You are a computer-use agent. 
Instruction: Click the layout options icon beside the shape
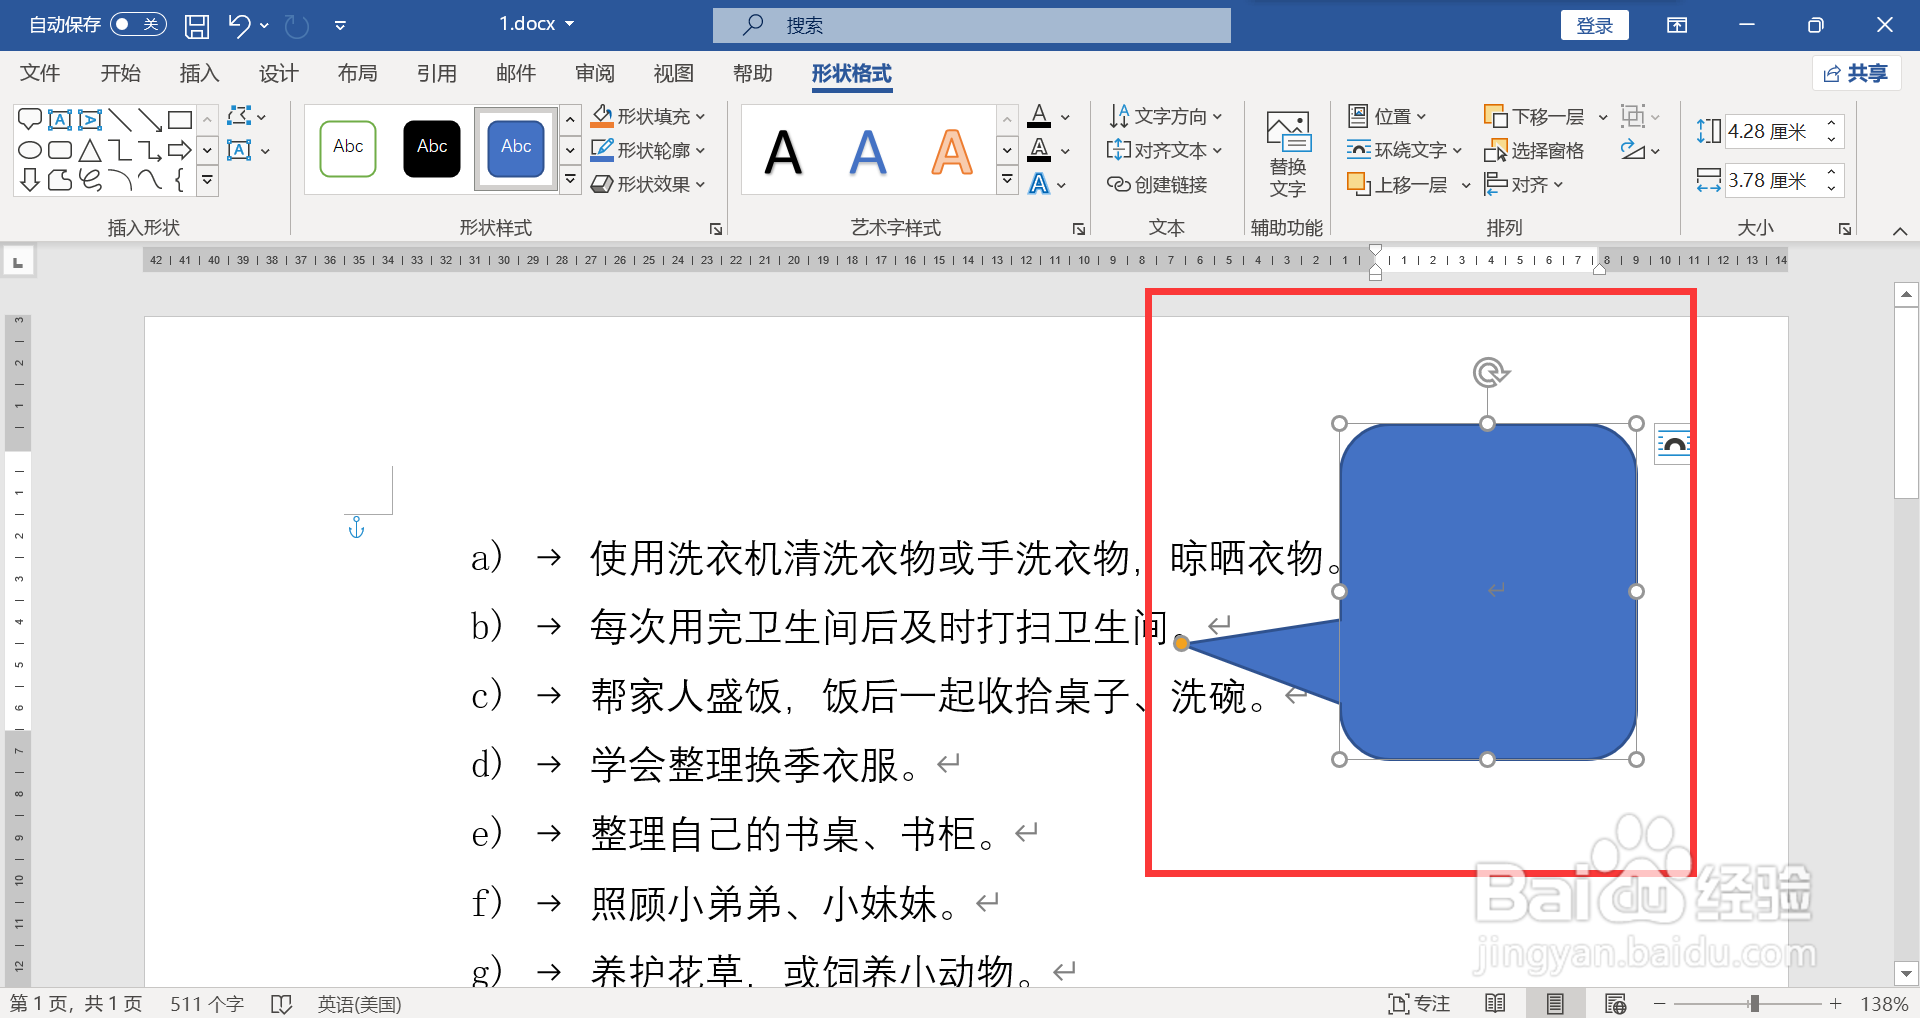pos(1673,444)
